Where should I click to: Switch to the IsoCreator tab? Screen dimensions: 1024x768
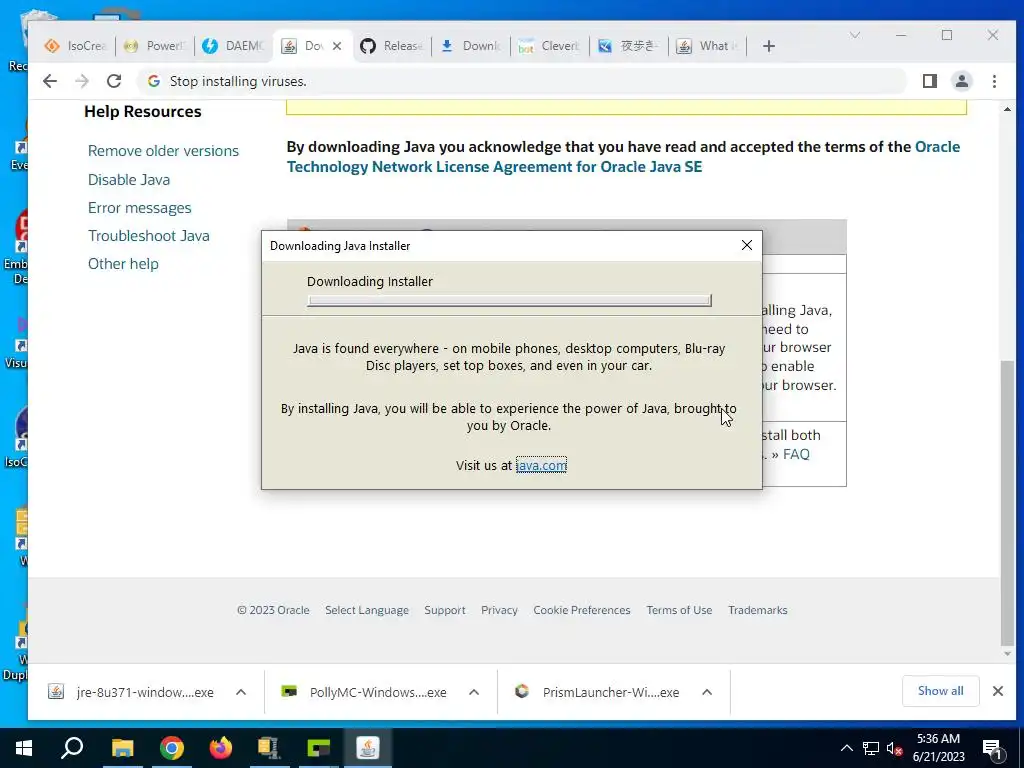tap(76, 46)
